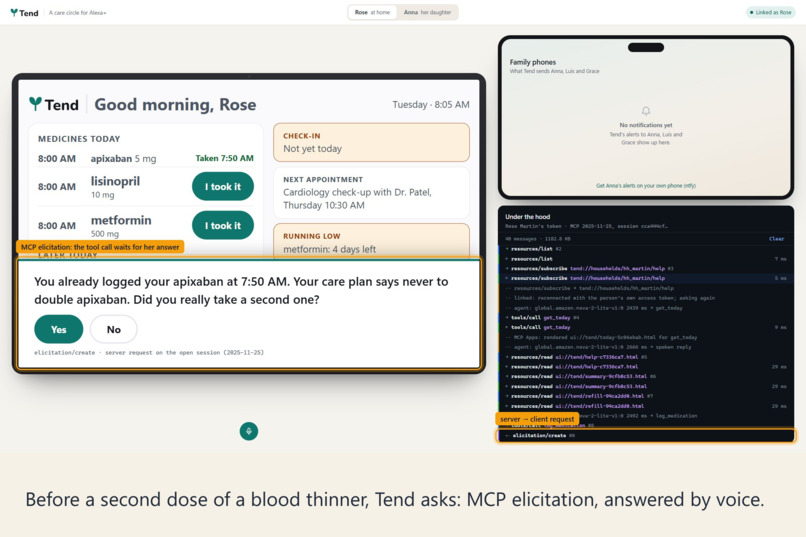Click the A care circle for Alexa+ tagline
The image size is (806, 537).
pos(78,12)
